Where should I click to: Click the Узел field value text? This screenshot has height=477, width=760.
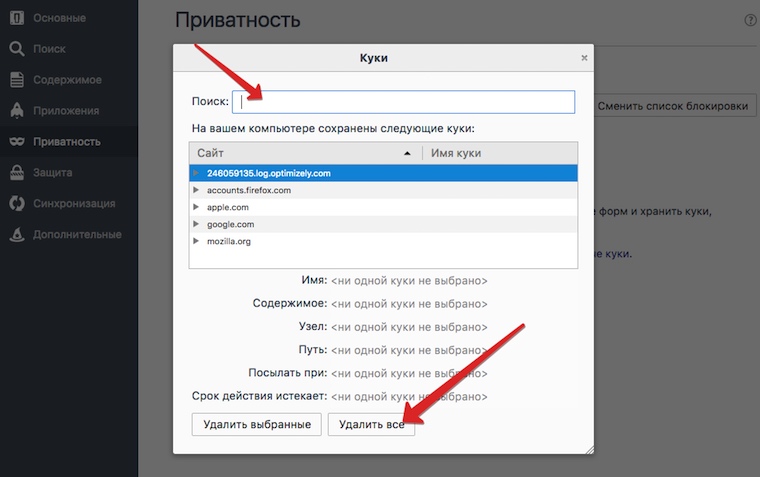(409, 327)
